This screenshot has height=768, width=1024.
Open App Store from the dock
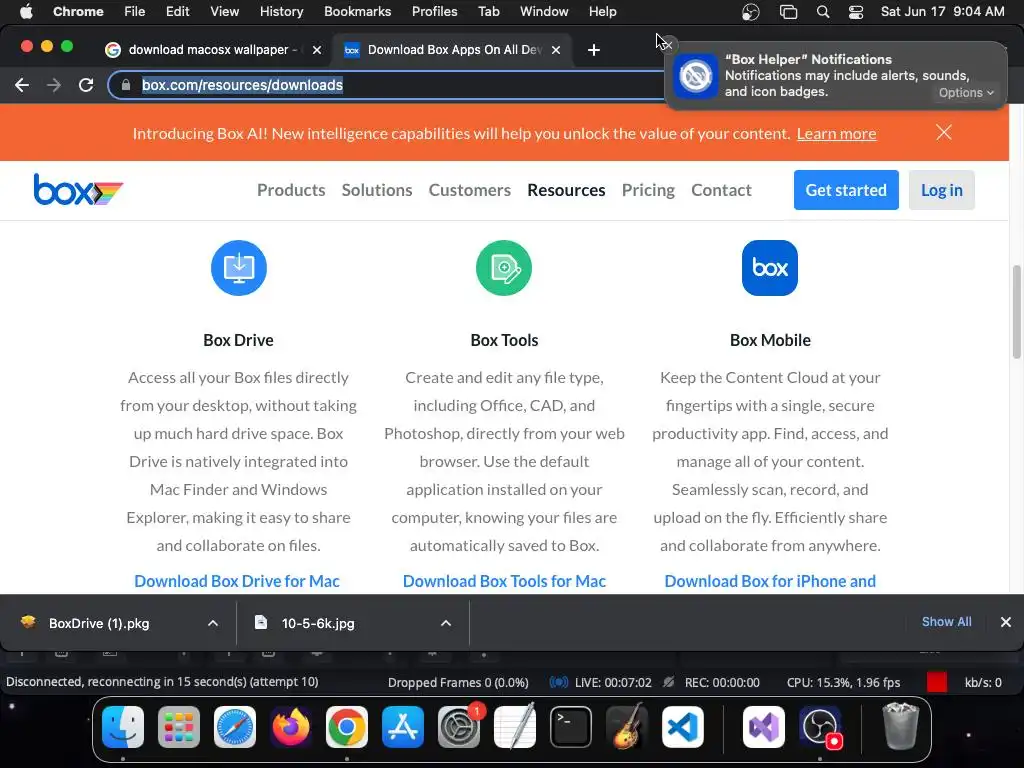point(403,727)
